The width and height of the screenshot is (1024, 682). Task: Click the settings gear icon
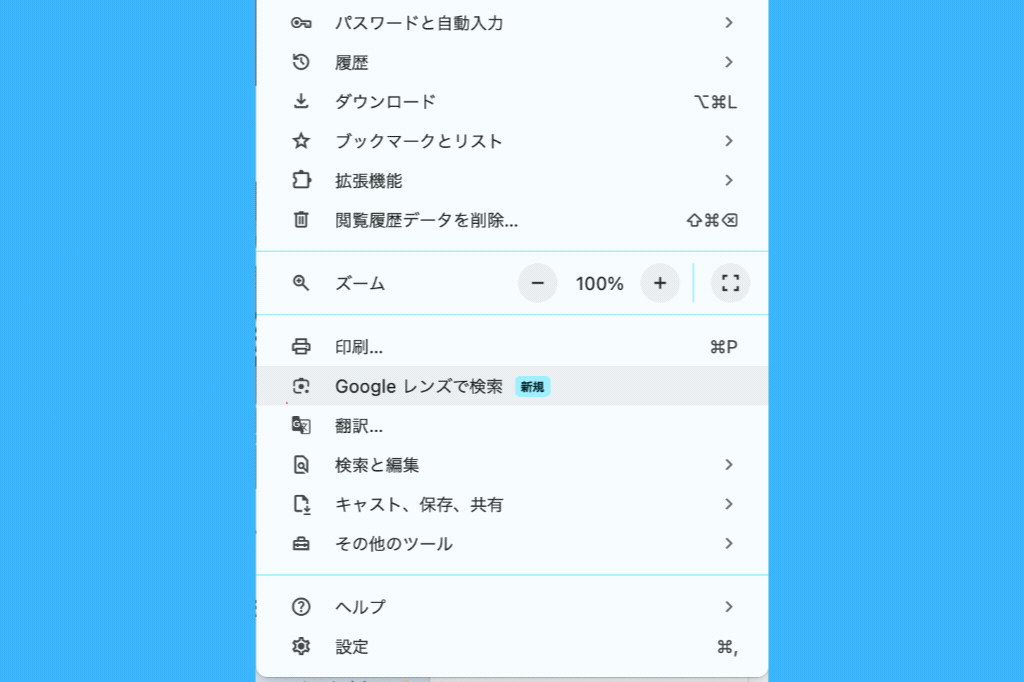click(301, 647)
